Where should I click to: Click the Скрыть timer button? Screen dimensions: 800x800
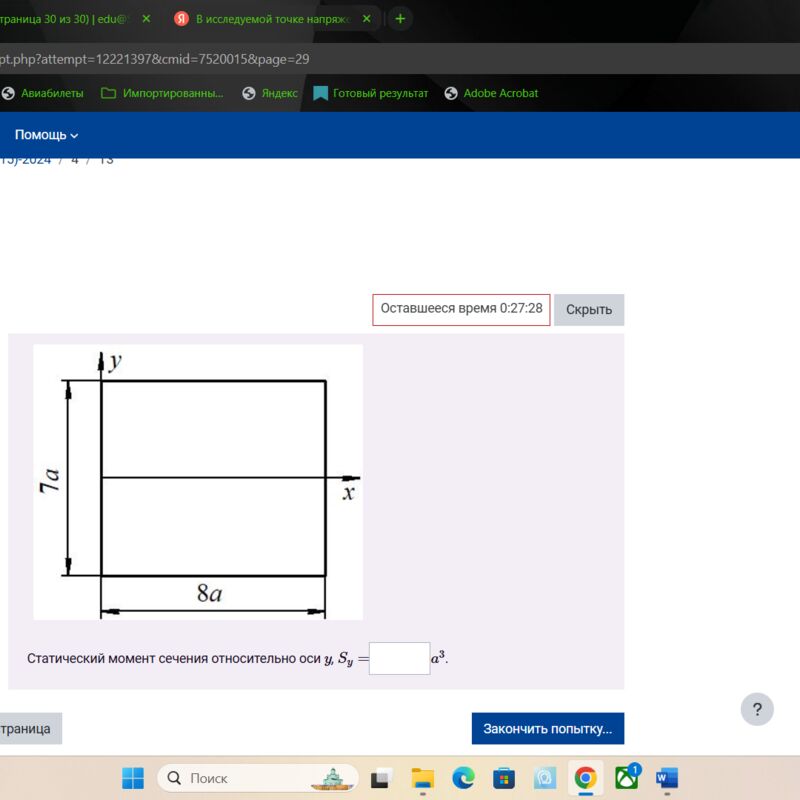(589, 309)
